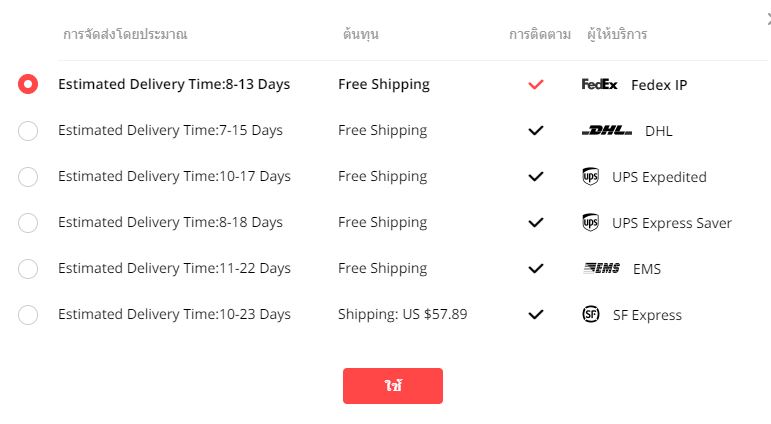Click the EMS carrier logo
Viewport: 771px width, 424px height.
(x=601, y=268)
